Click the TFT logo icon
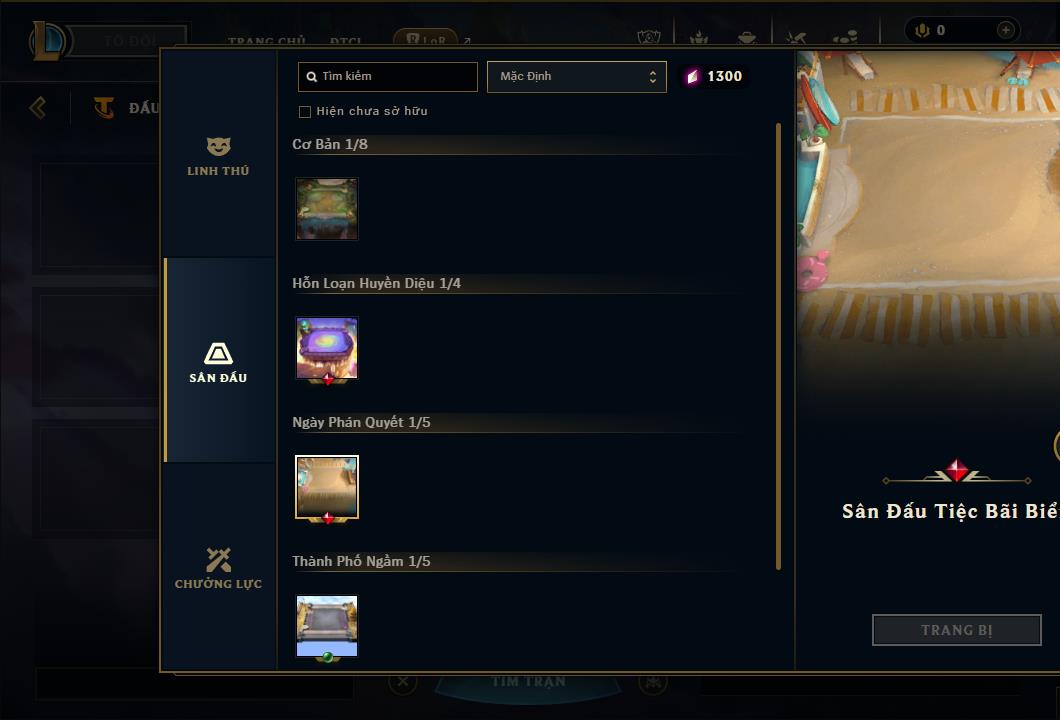1060x720 pixels. (x=103, y=107)
